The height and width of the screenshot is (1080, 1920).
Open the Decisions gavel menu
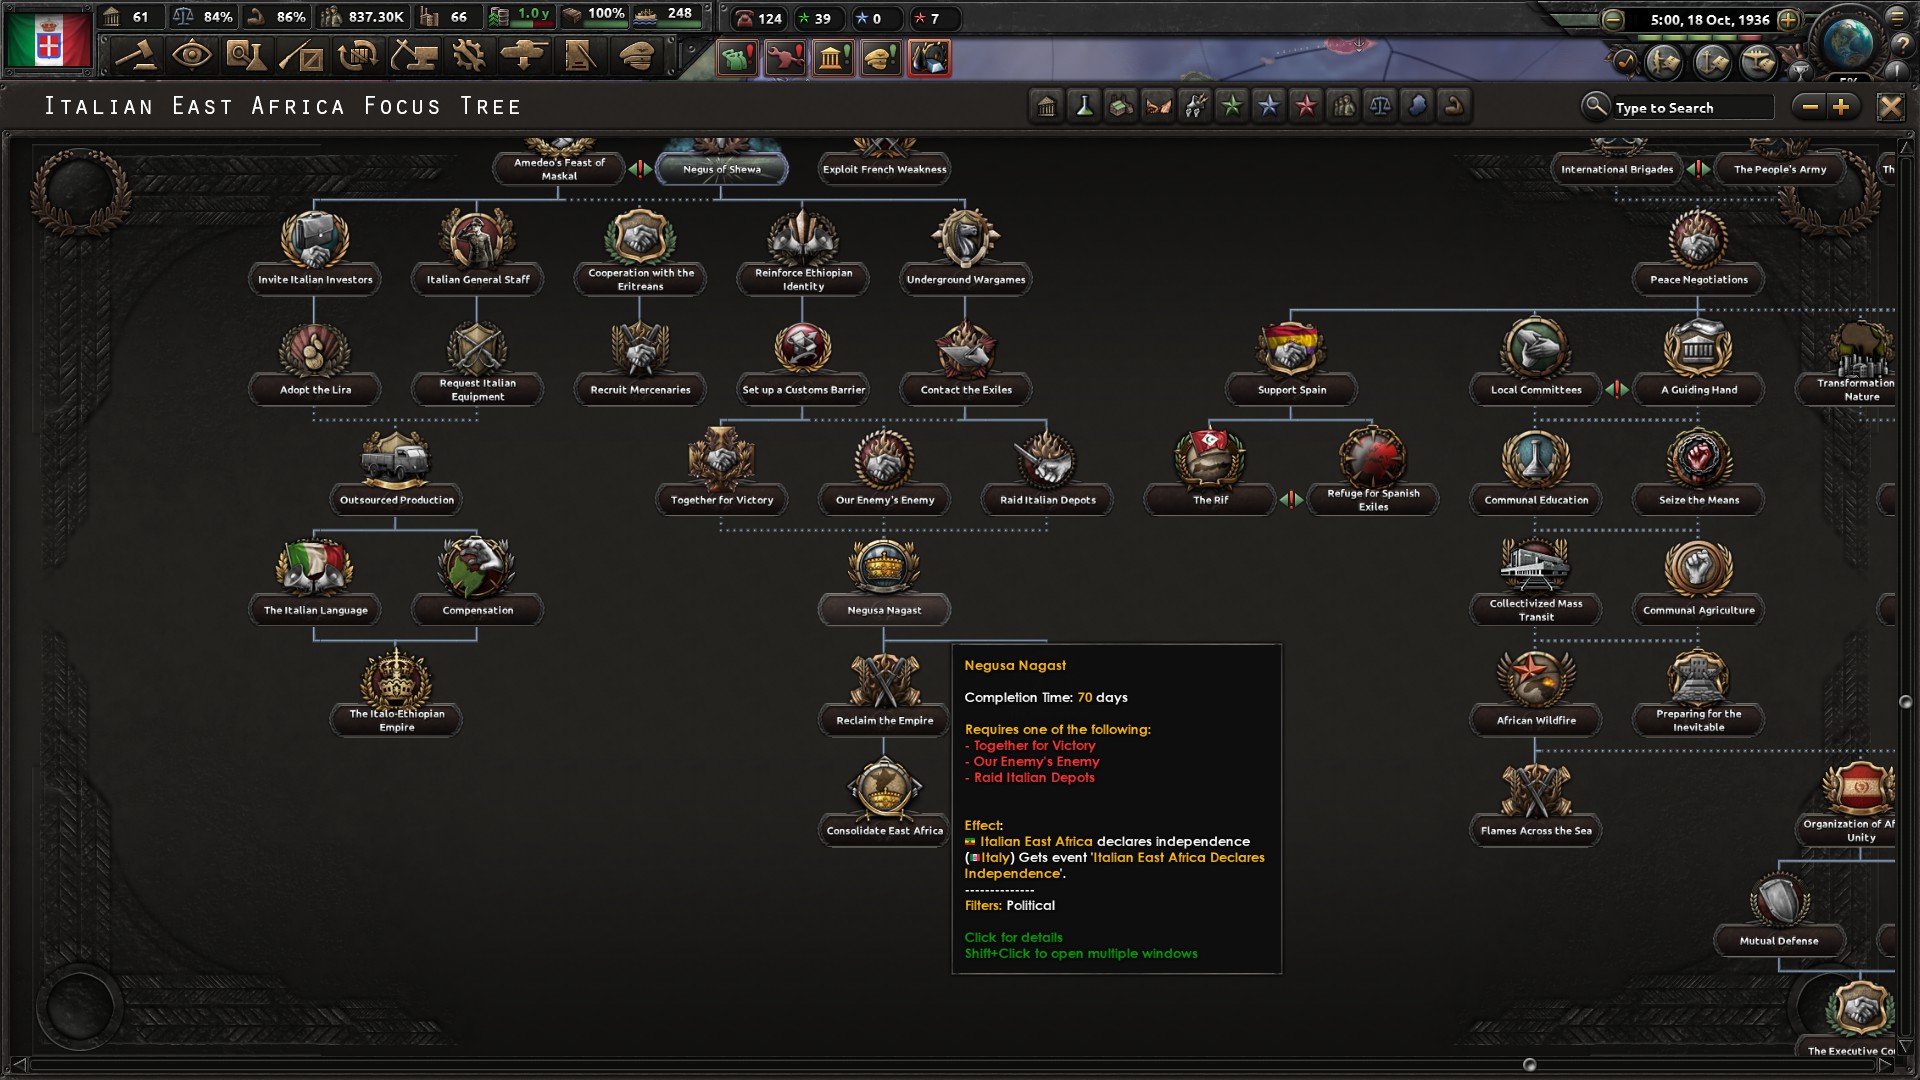137,55
